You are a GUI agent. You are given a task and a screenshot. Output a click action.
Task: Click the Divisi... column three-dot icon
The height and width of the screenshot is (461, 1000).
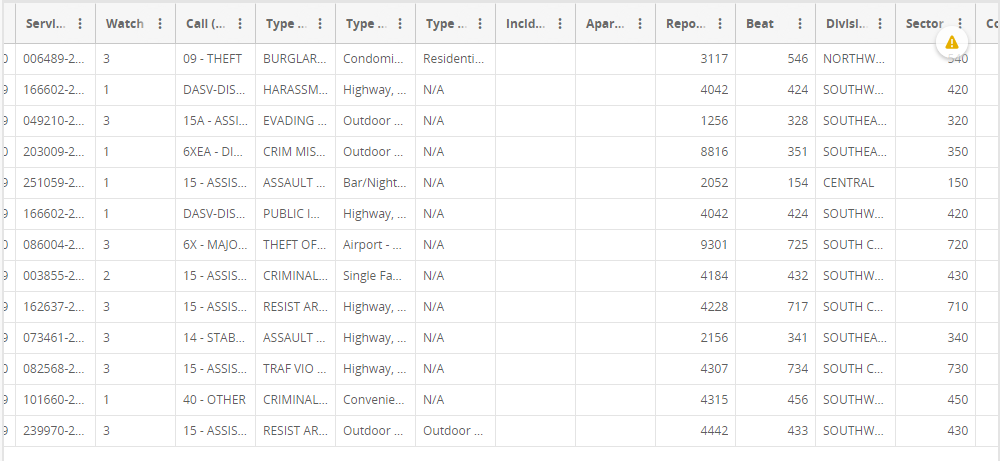pyautogui.click(x=880, y=24)
